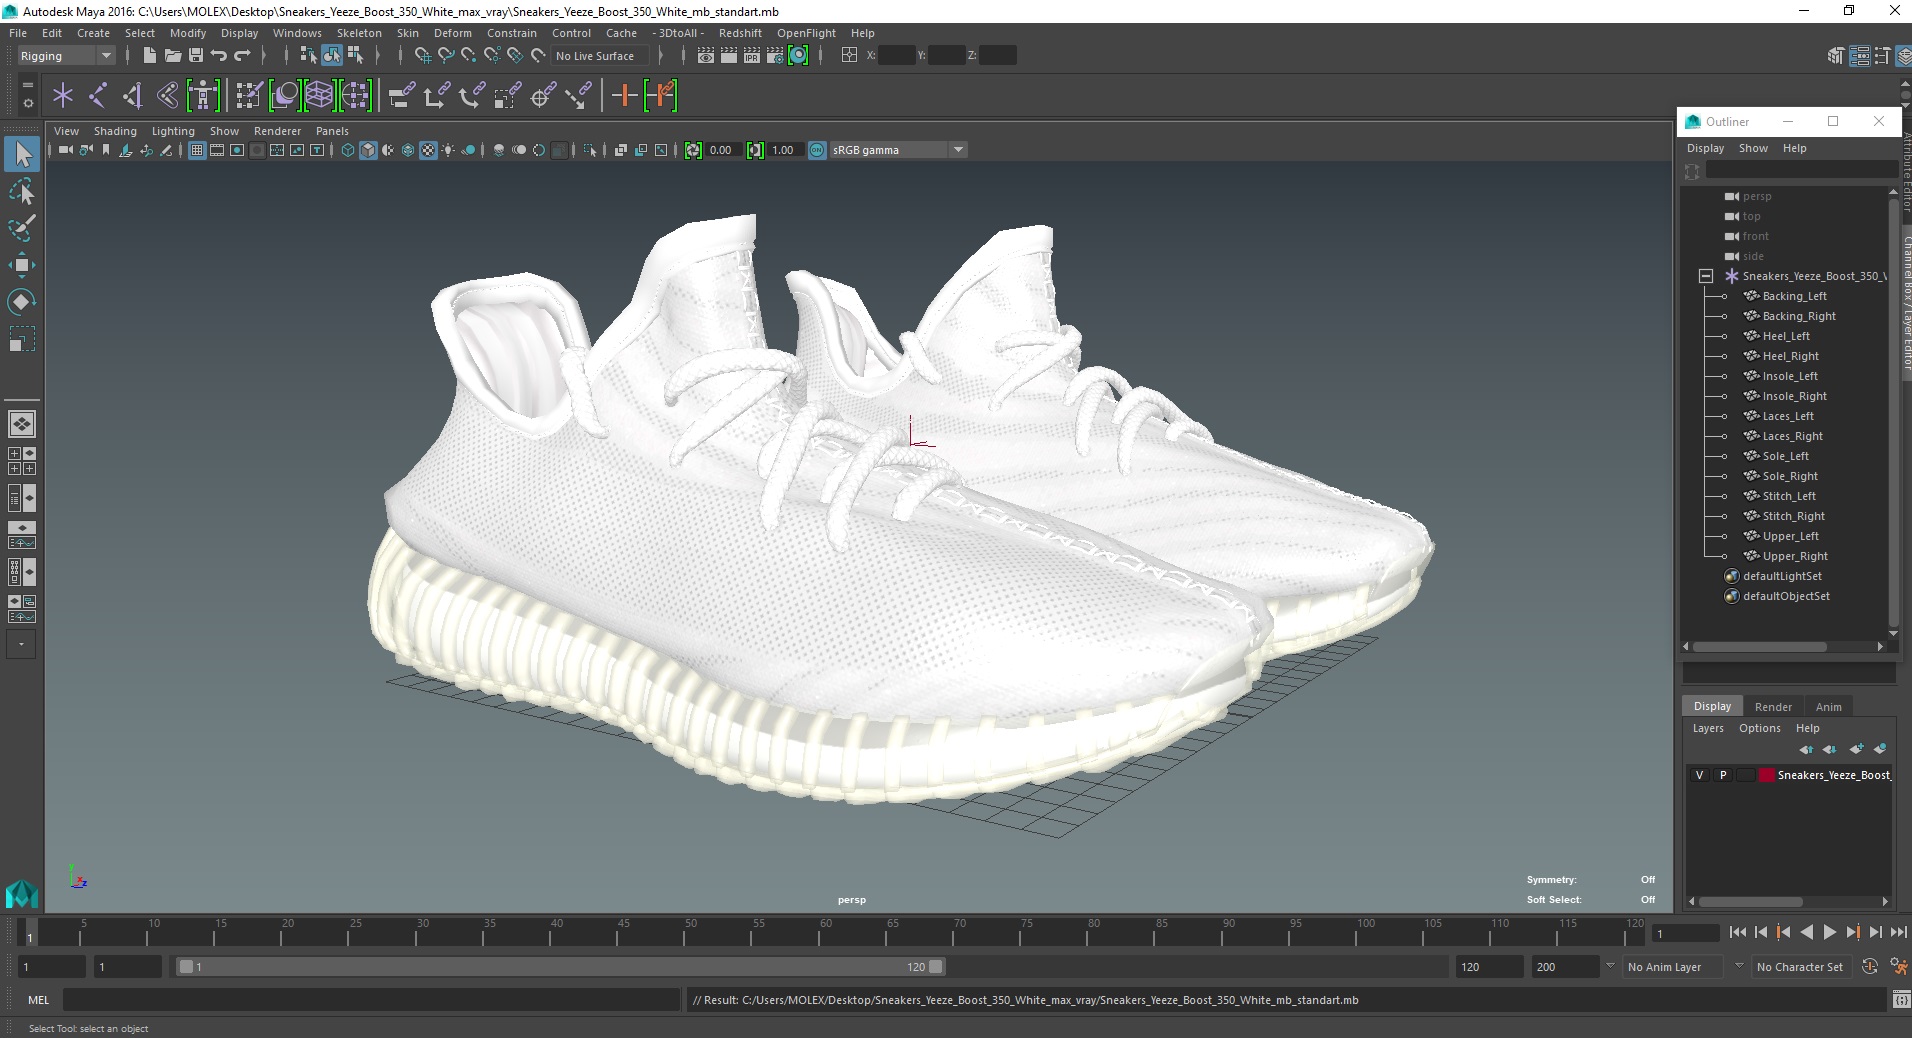Click the Create Locator shelf icon
The width and height of the screenshot is (1912, 1038).
[x=63, y=96]
